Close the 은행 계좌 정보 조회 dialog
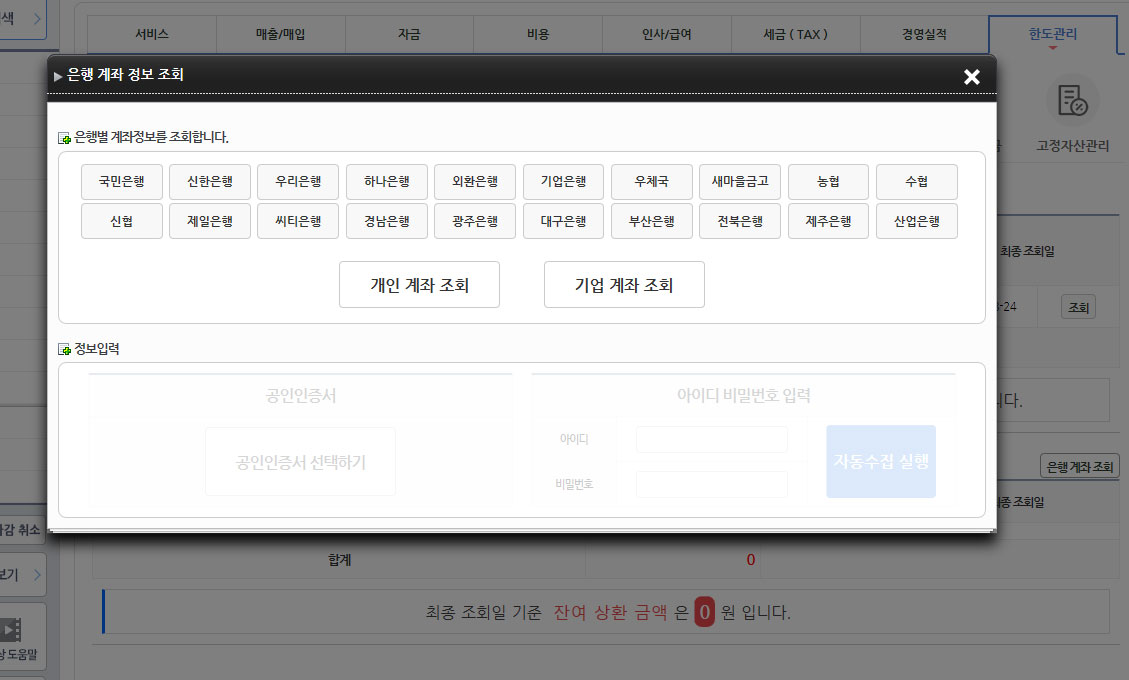 971,76
